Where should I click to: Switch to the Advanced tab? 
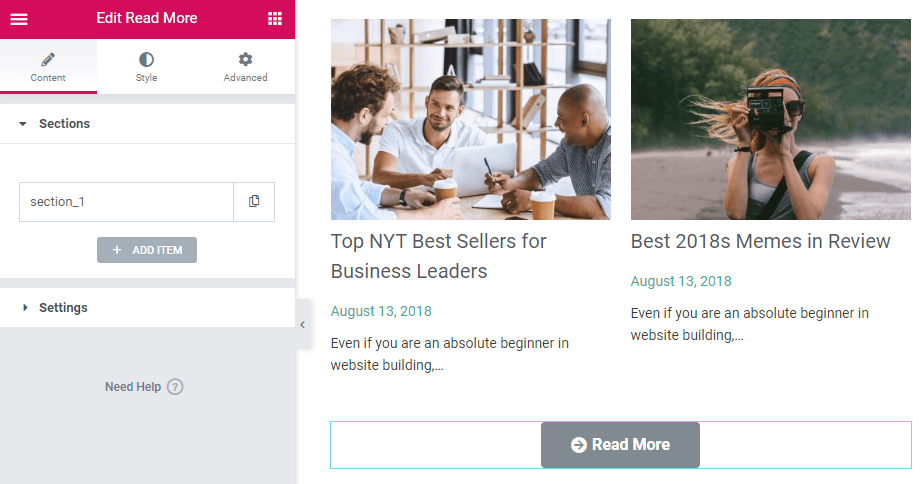pyautogui.click(x=245, y=67)
